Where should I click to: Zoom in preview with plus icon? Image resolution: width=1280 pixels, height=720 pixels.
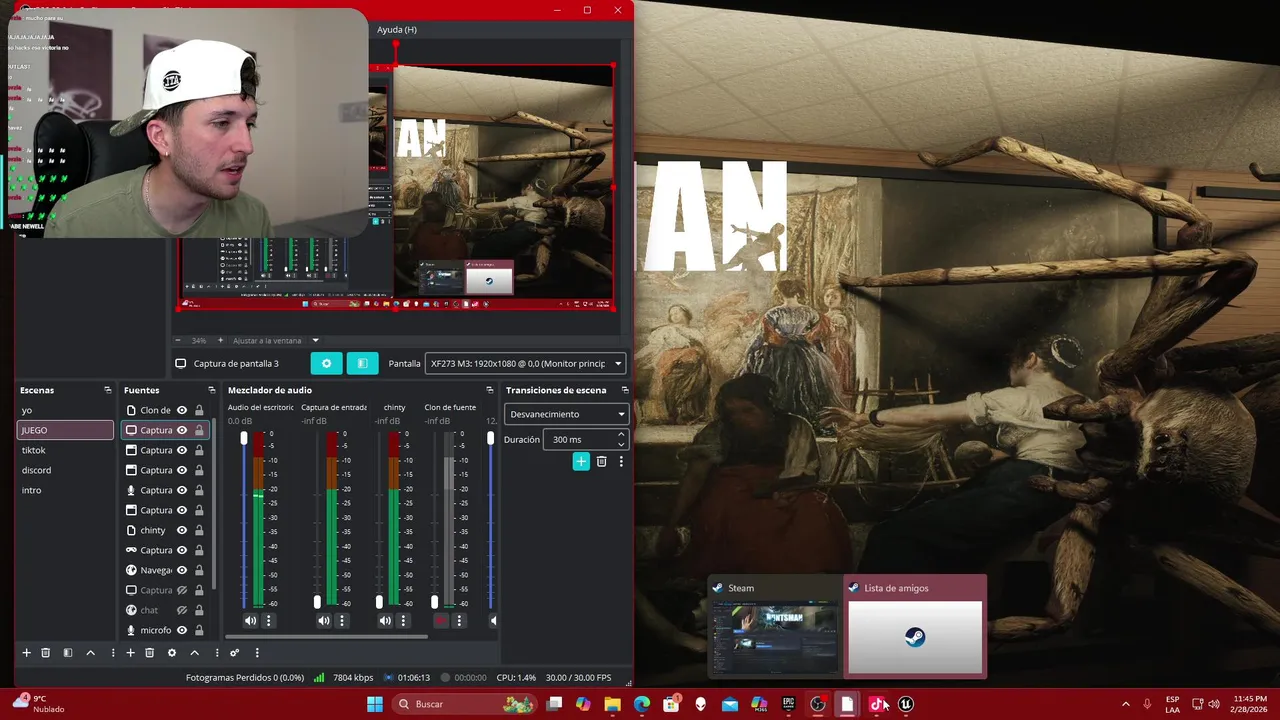pyautogui.click(x=220, y=340)
